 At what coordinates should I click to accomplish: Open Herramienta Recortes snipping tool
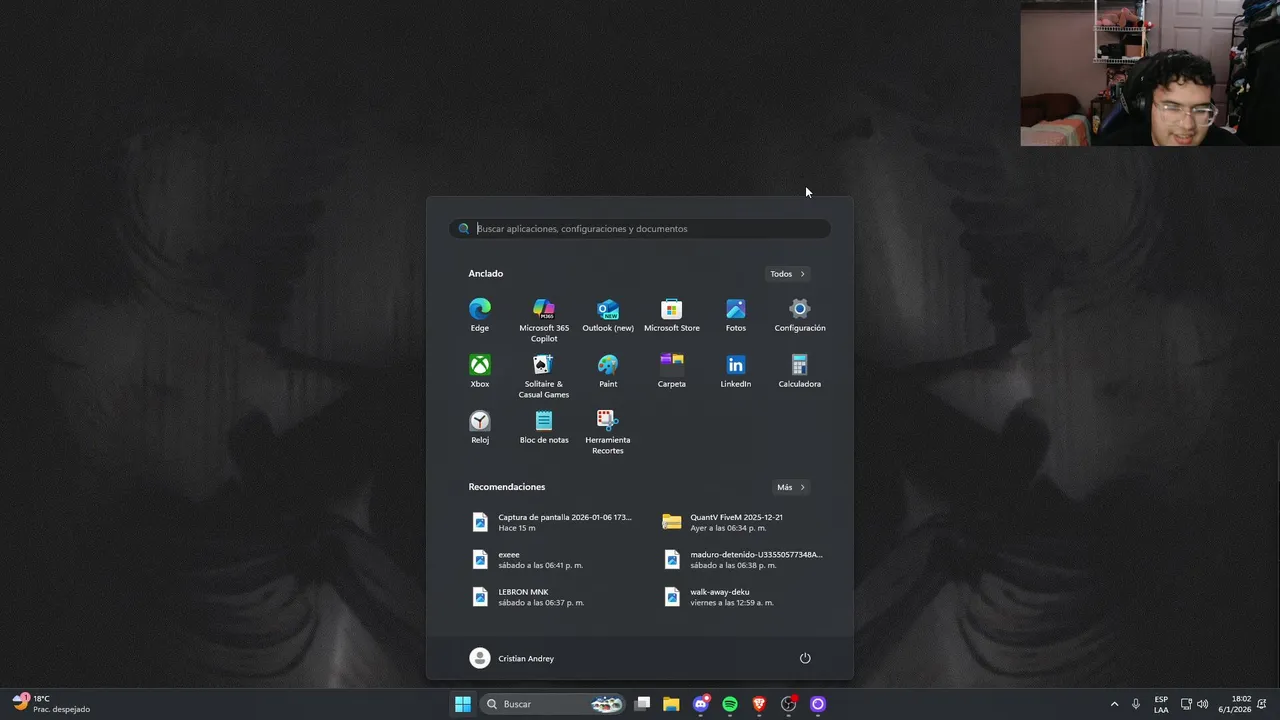(x=608, y=432)
